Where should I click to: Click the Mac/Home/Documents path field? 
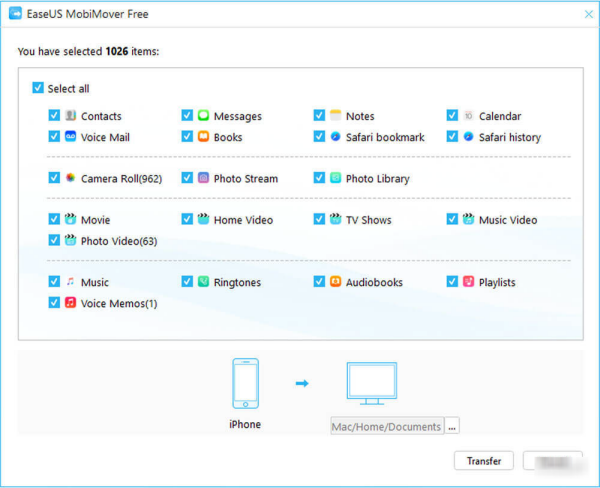386,426
